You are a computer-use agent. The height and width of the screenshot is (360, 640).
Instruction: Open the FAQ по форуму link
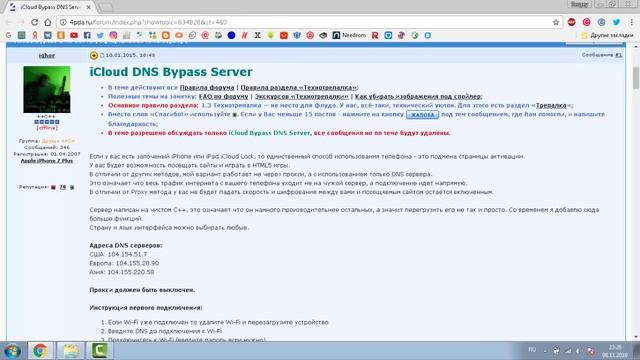click(223, 96)
